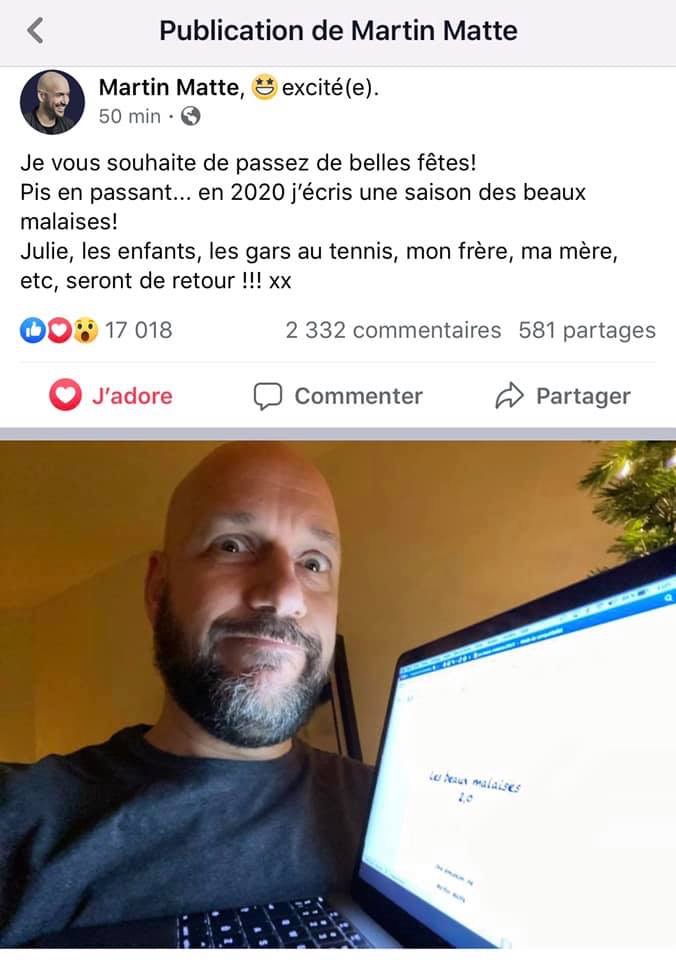Toggle the J'adore reaction button

(x=111, y=396)
